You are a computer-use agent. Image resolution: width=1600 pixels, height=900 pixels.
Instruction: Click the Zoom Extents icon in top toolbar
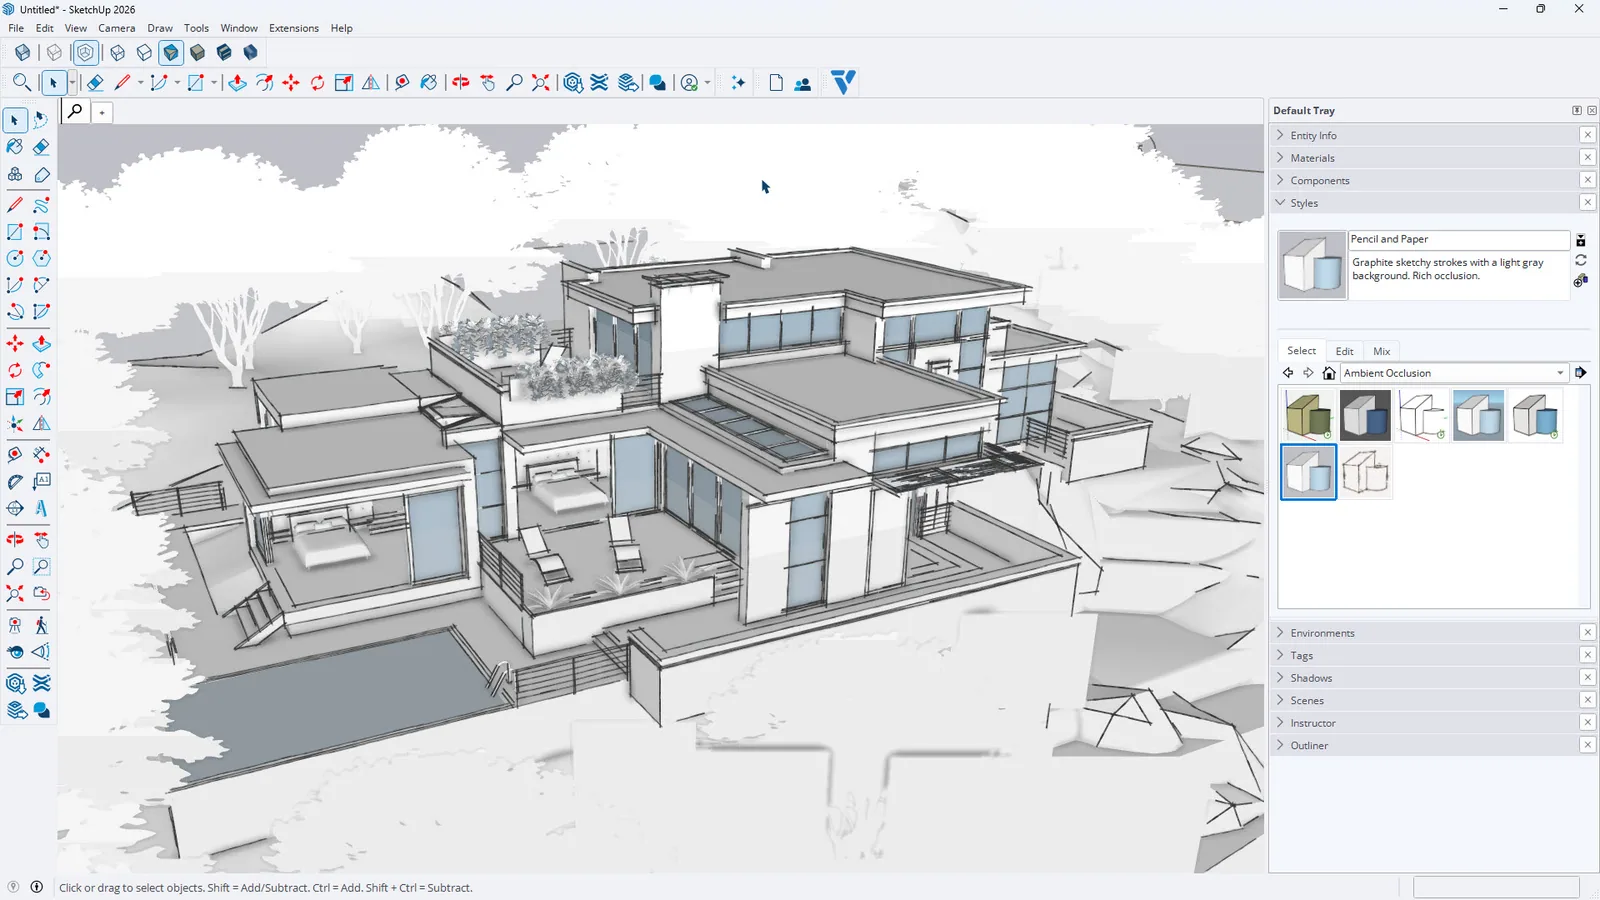pyautogui.click(x=540, y=83)
